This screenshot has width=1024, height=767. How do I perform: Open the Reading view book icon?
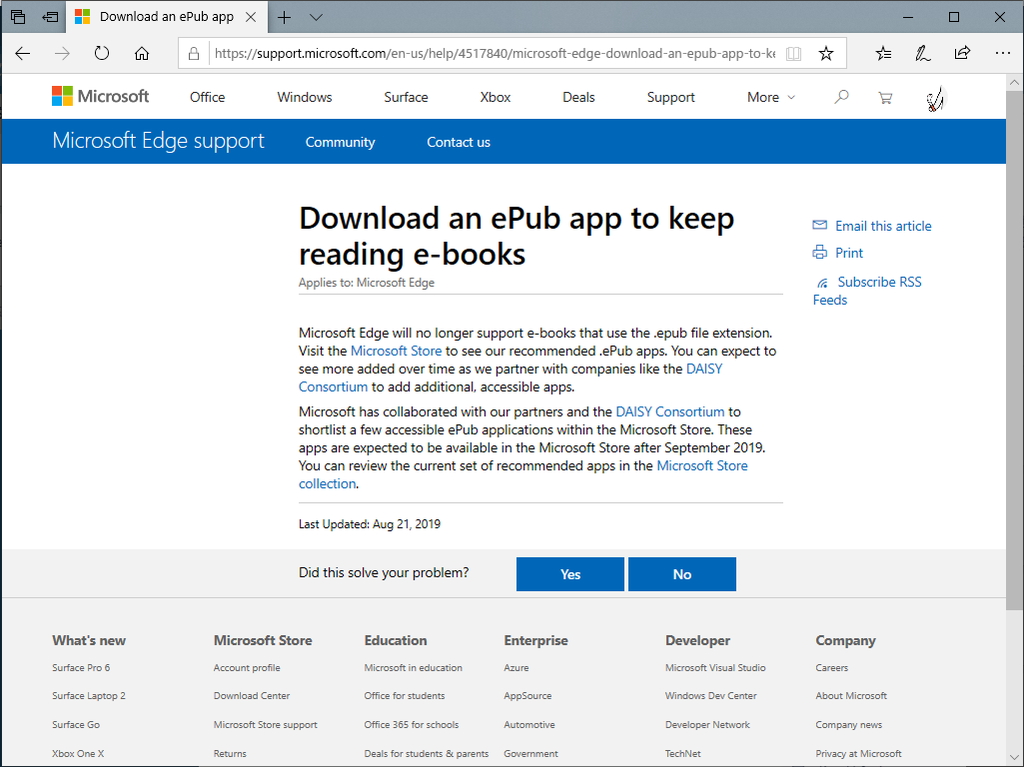pos(794,54)
